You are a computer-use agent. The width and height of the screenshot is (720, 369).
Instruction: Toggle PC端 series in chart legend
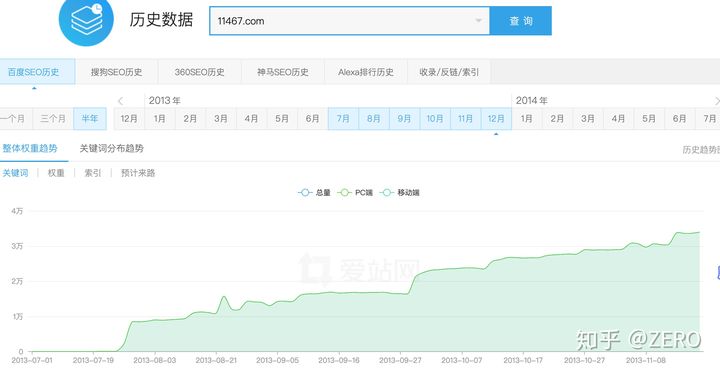pos(355,193)
